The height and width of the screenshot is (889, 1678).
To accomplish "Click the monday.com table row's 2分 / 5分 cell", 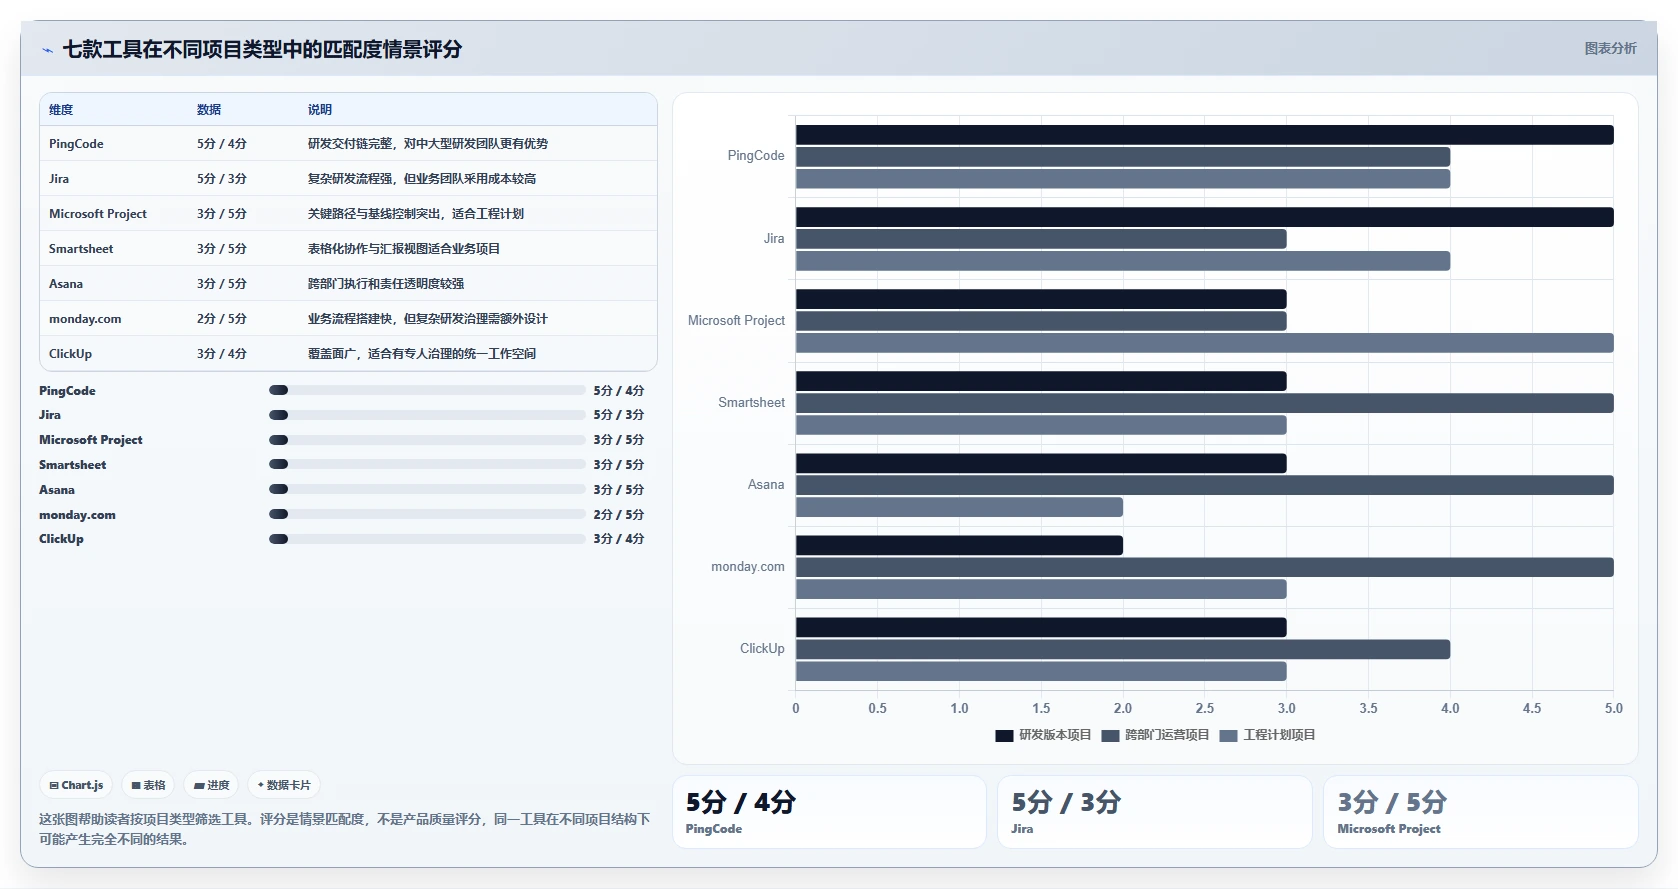I will click(222, 319).
